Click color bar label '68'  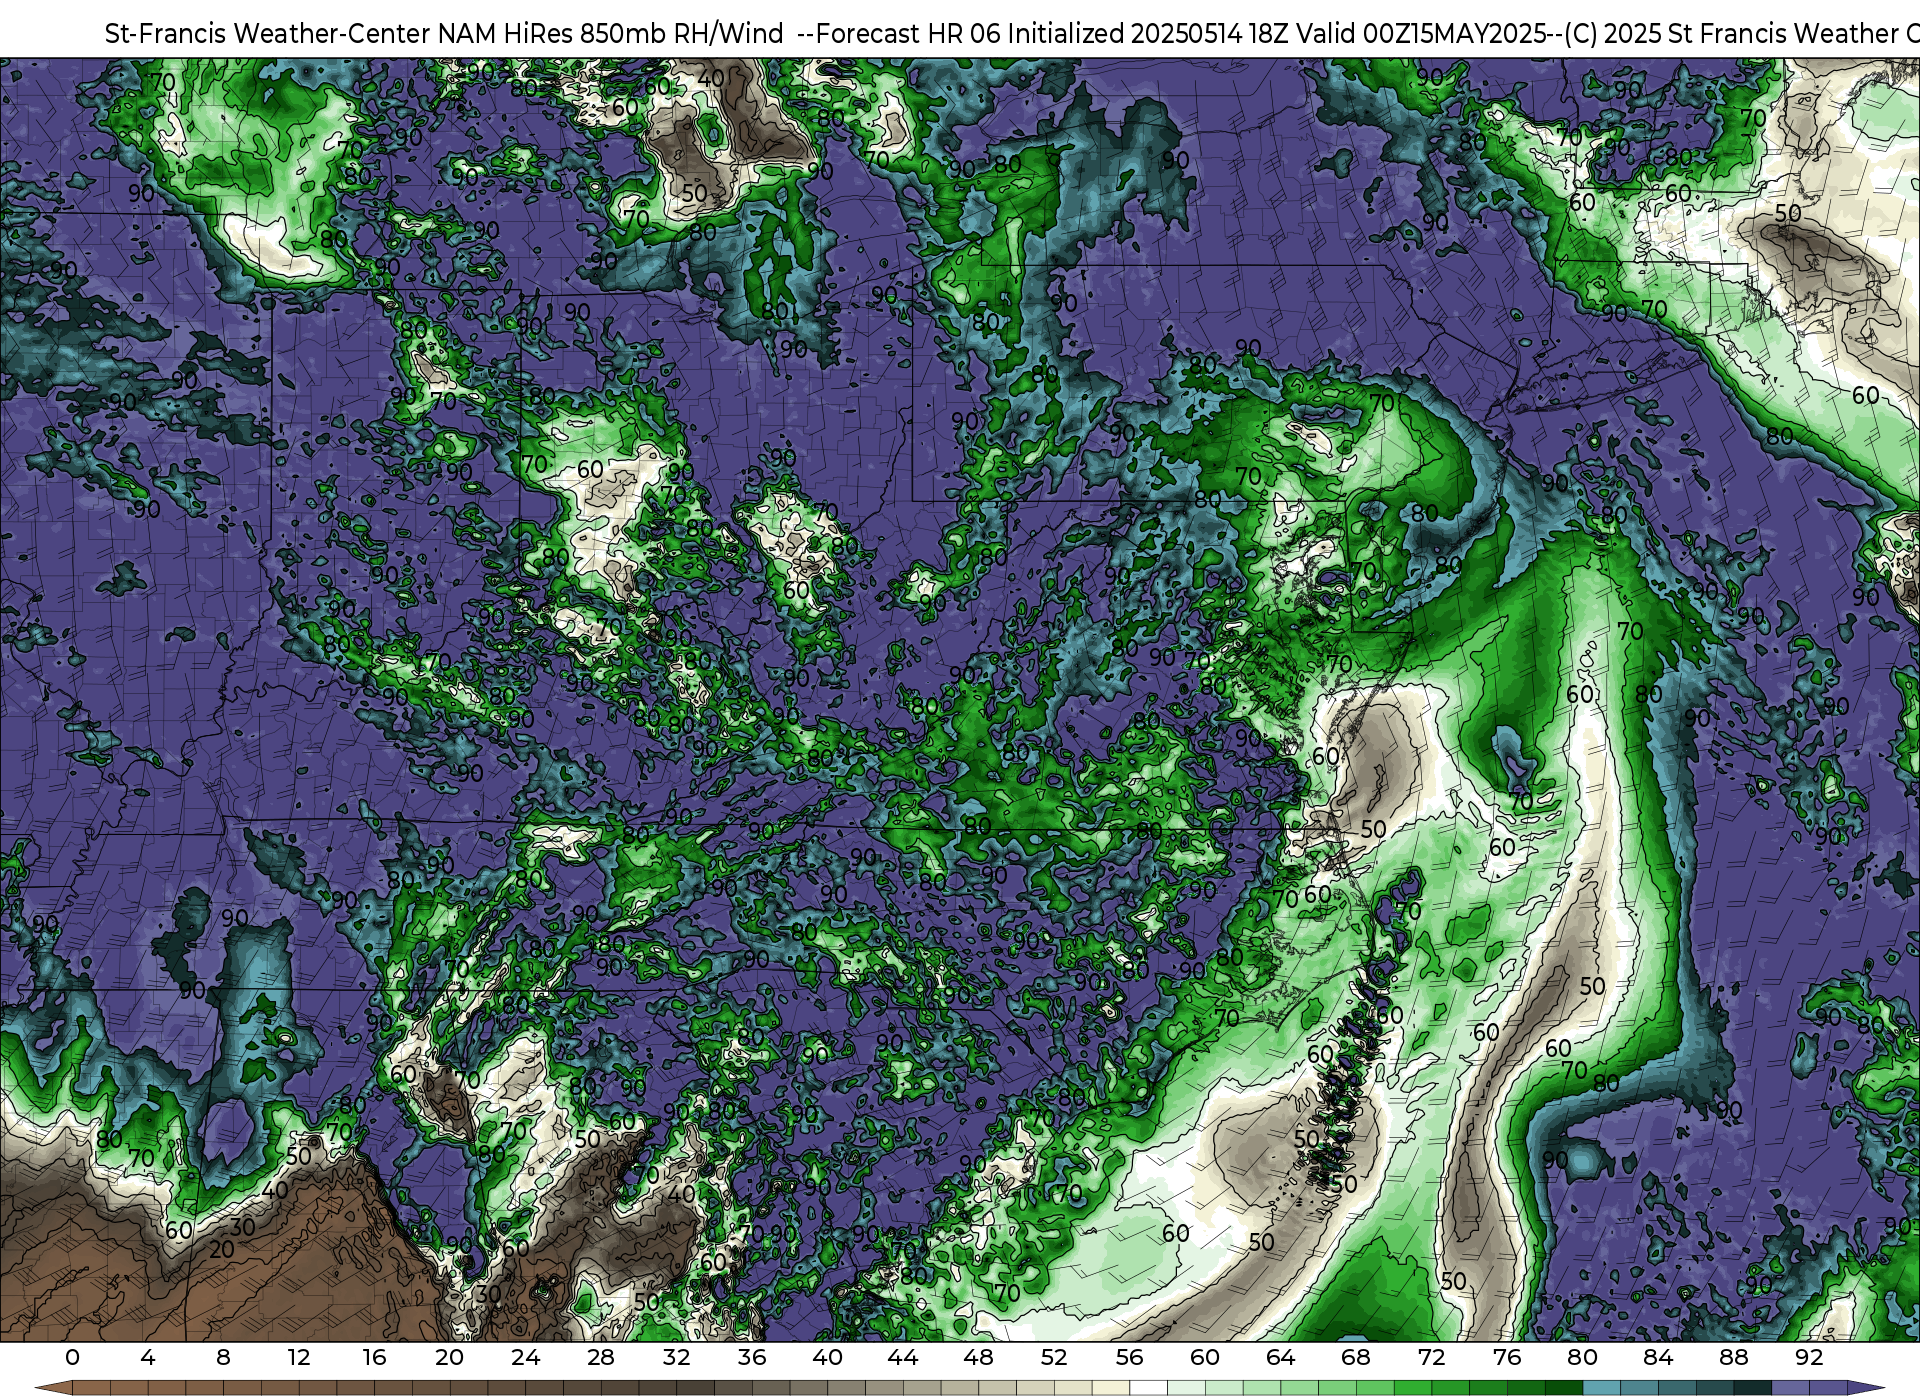pyautogui.click(x=1356, y=1357)
